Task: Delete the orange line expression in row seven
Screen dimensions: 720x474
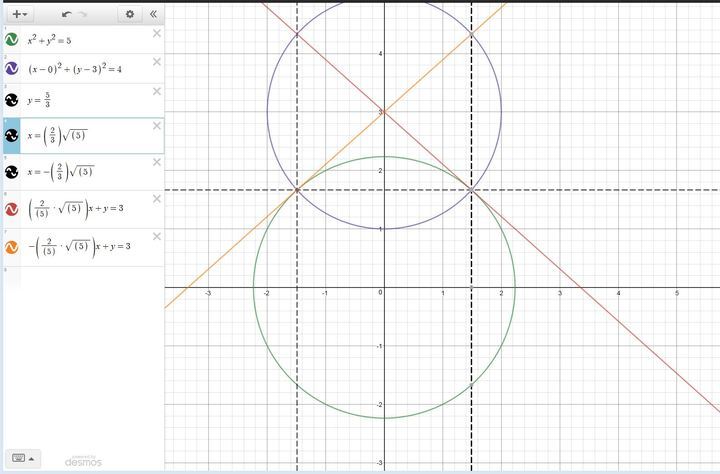Action: [x=156, y=236]
